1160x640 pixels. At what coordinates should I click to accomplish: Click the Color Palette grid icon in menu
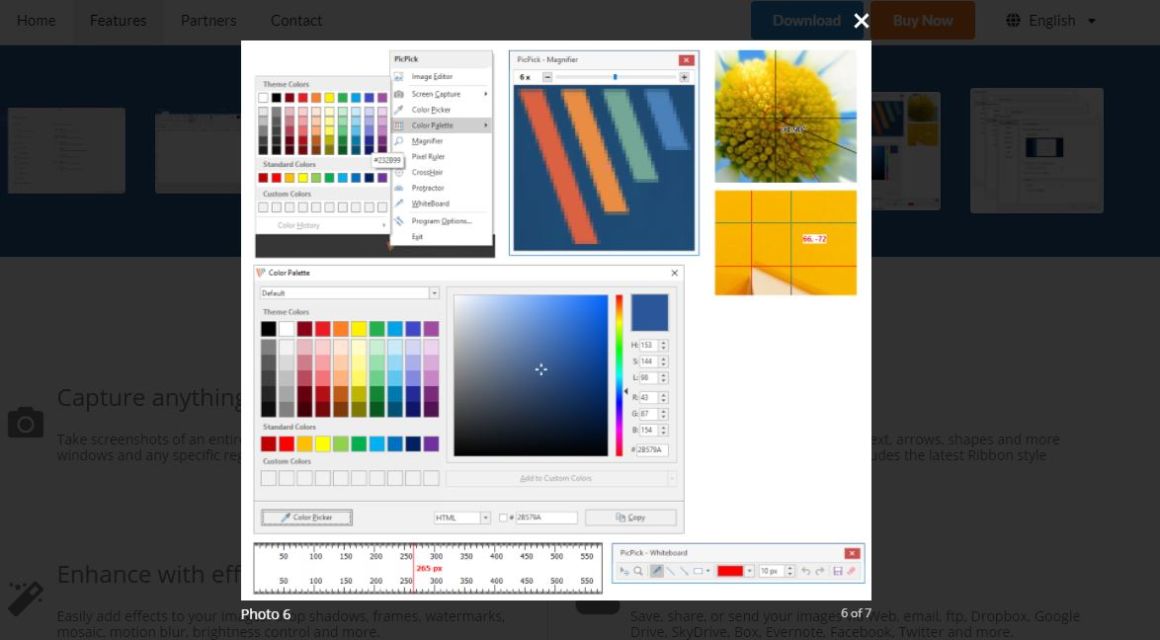399,126
